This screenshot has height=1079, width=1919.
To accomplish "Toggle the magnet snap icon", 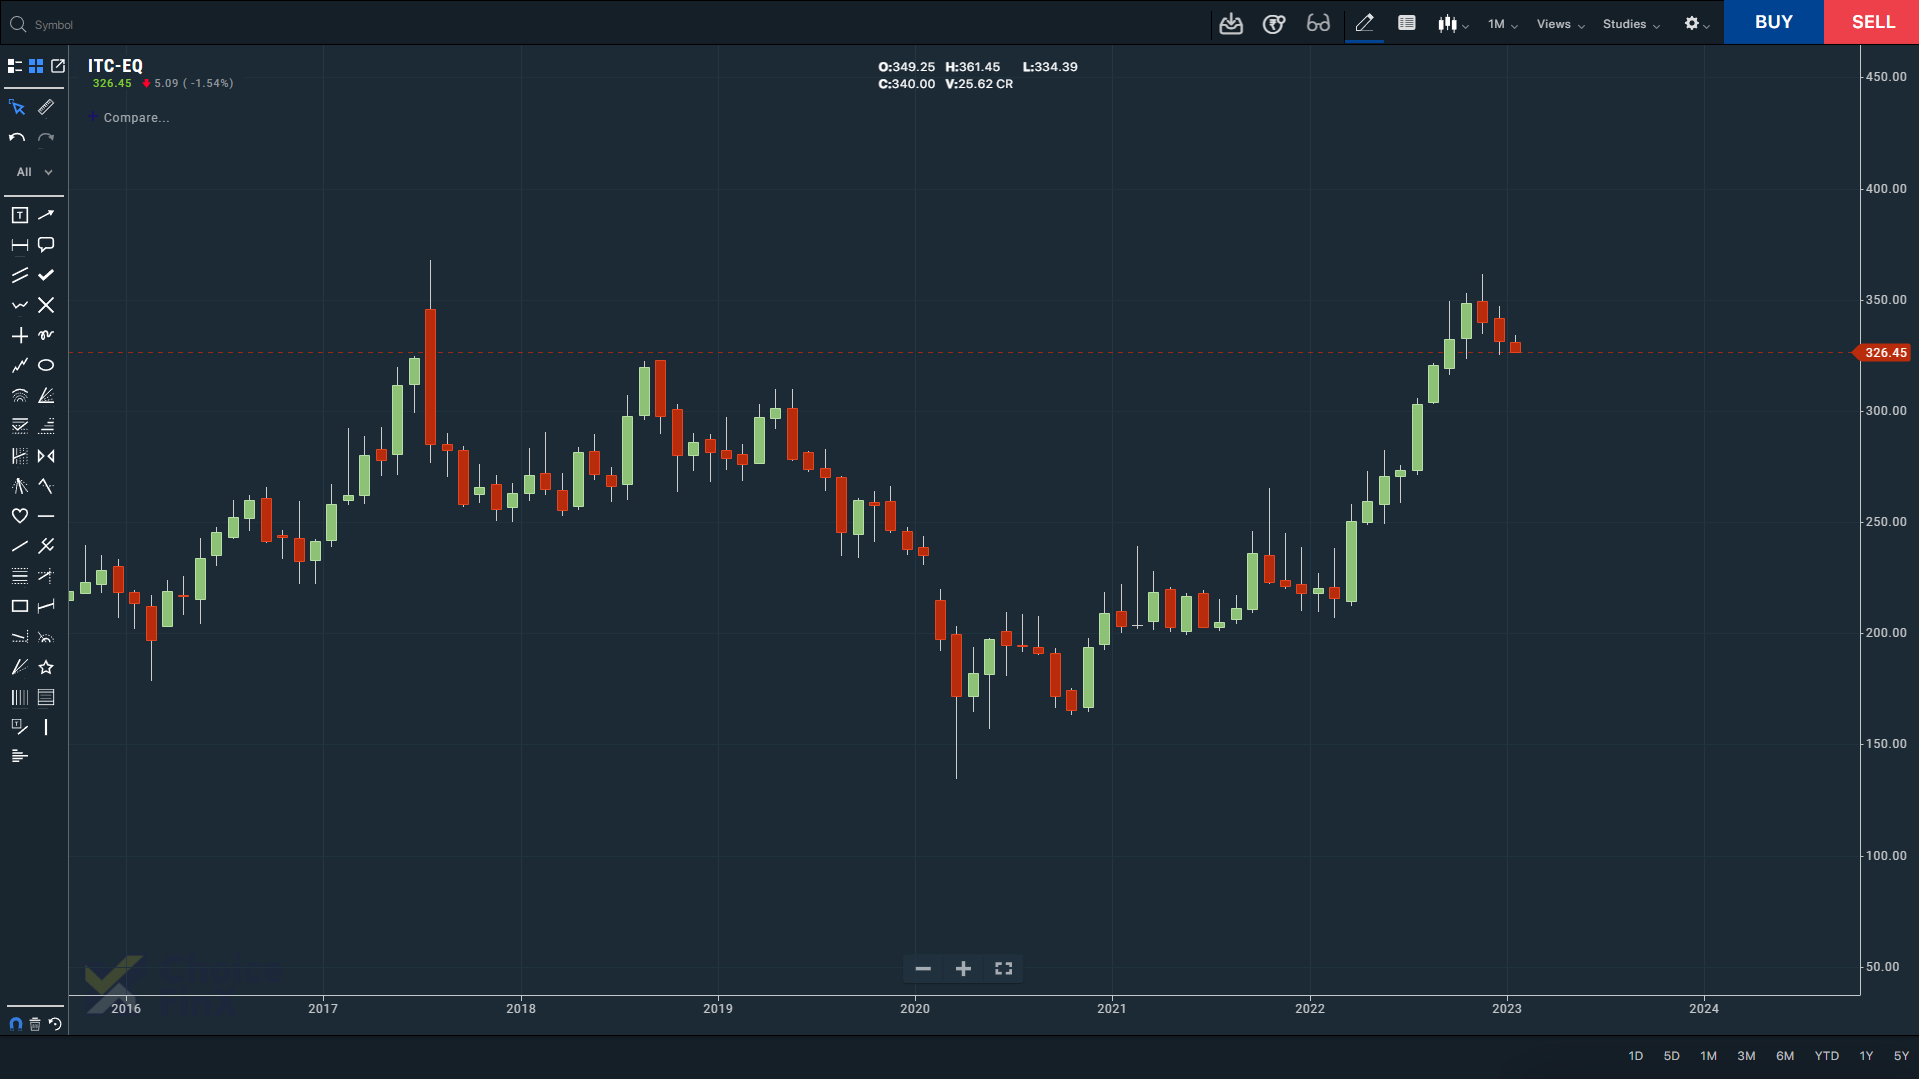I will point(15,1024).
